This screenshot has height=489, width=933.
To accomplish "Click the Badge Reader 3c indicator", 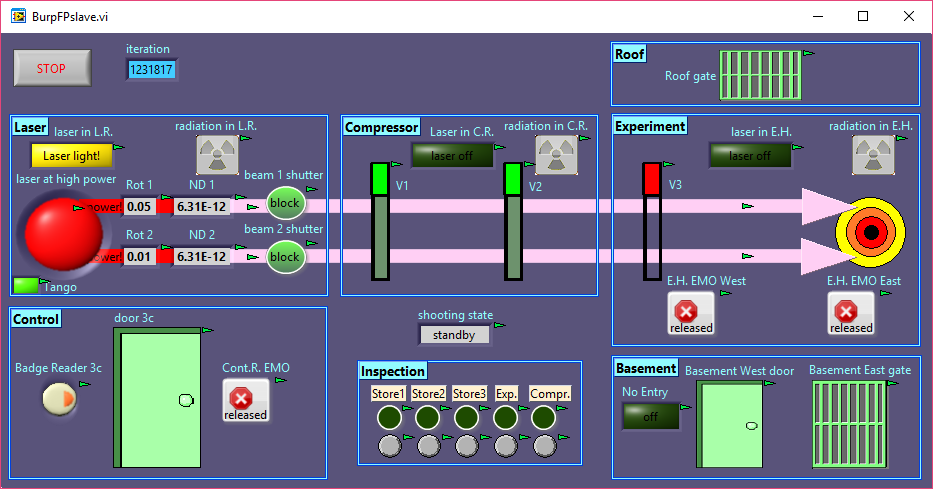I will point(59,399).
